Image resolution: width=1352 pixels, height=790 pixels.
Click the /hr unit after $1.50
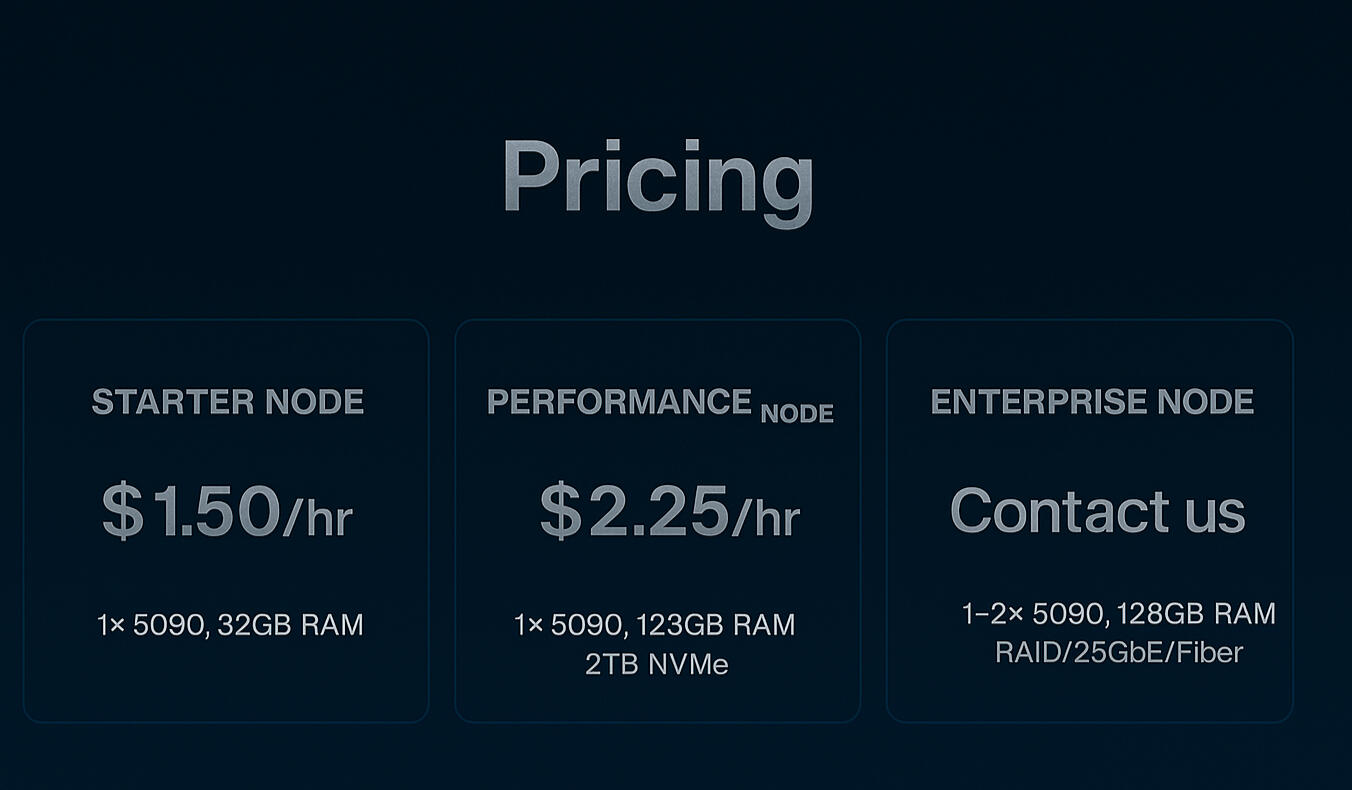pyautogui.click(x=318, y=518)
